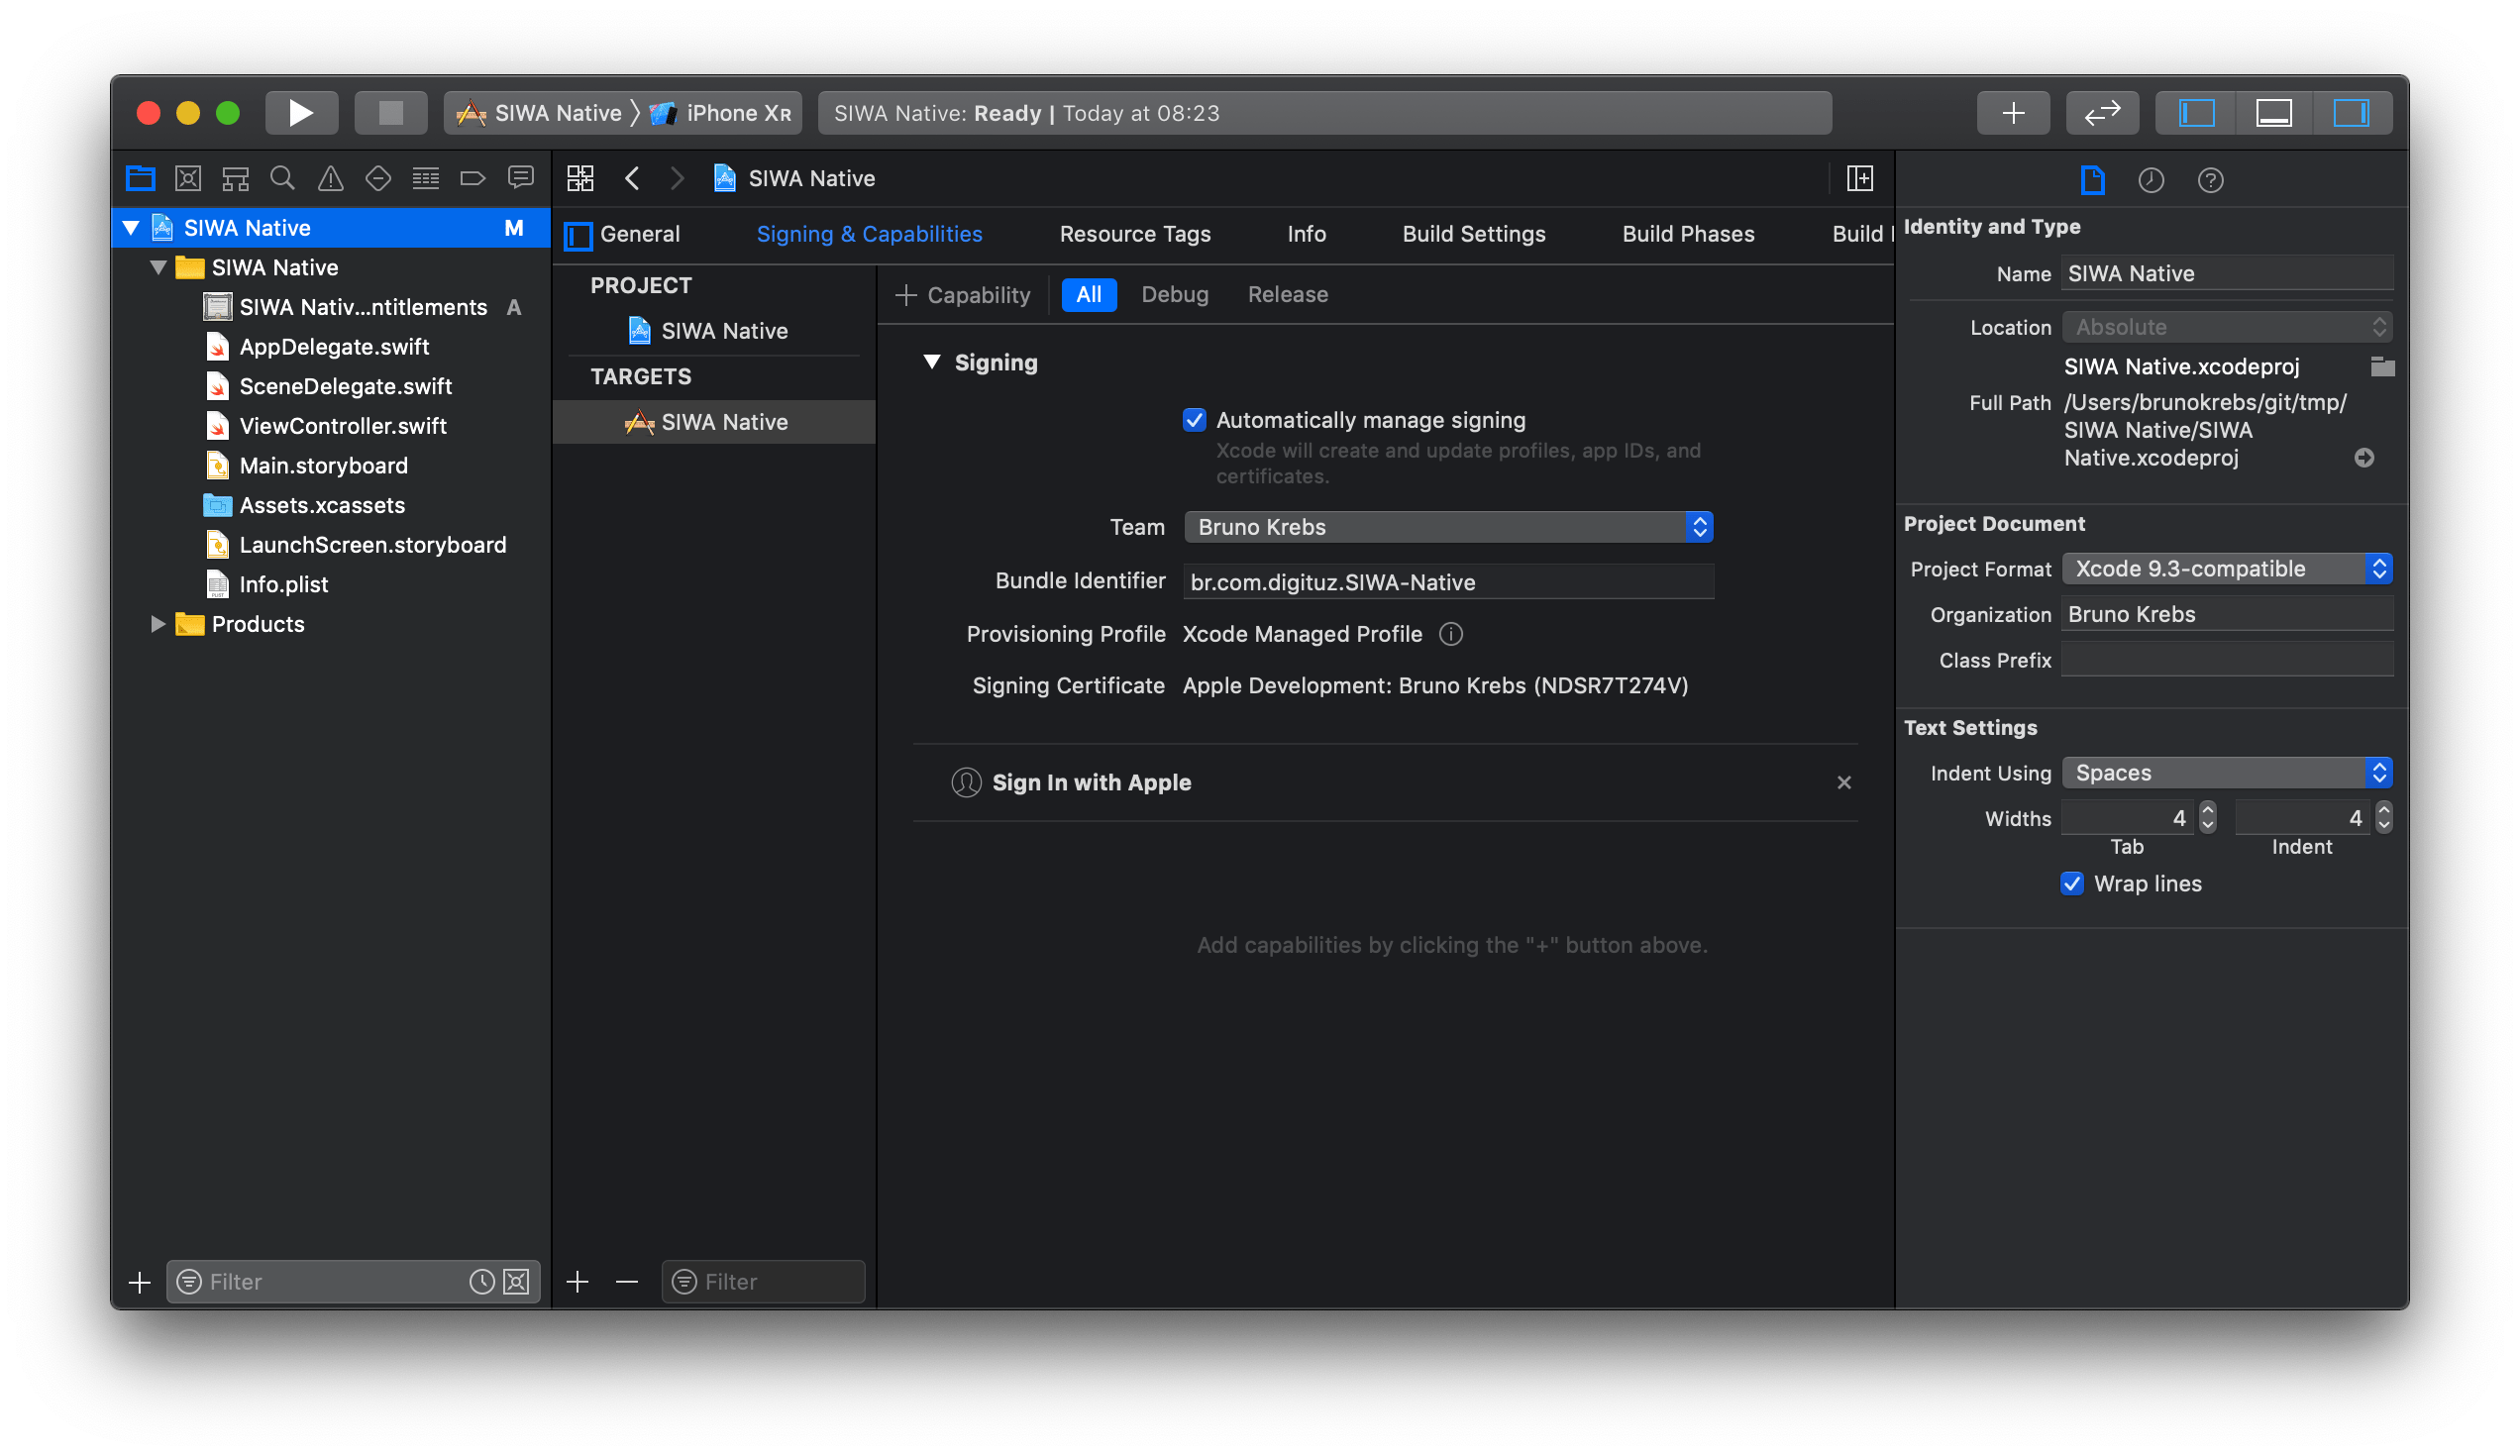
Task: Open the Quick Help inspector icon
Action: point(2210,180)
